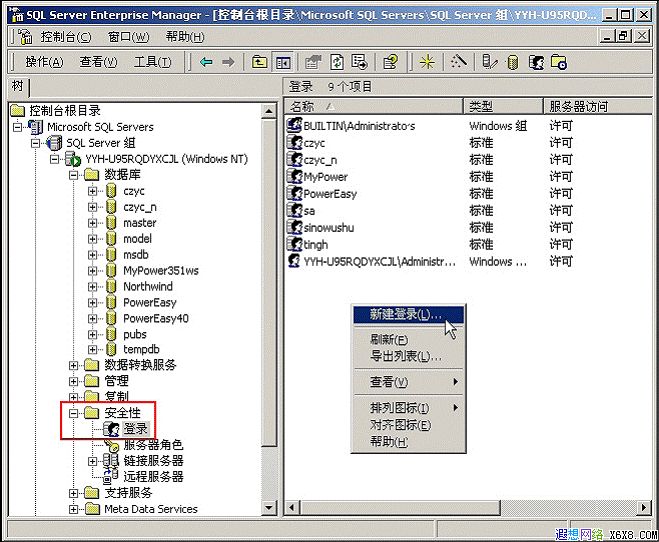Screen dimensions: 659x542
Task: Choose 导出列表(L)... from context menu
Action: (408, 356)
